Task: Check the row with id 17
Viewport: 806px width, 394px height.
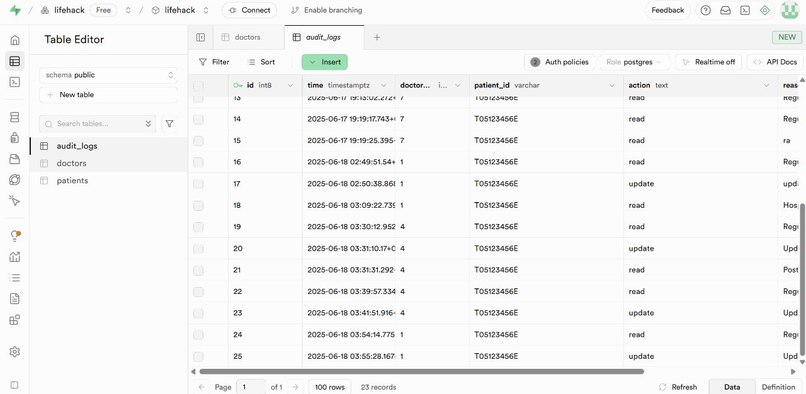Action: 198,184
